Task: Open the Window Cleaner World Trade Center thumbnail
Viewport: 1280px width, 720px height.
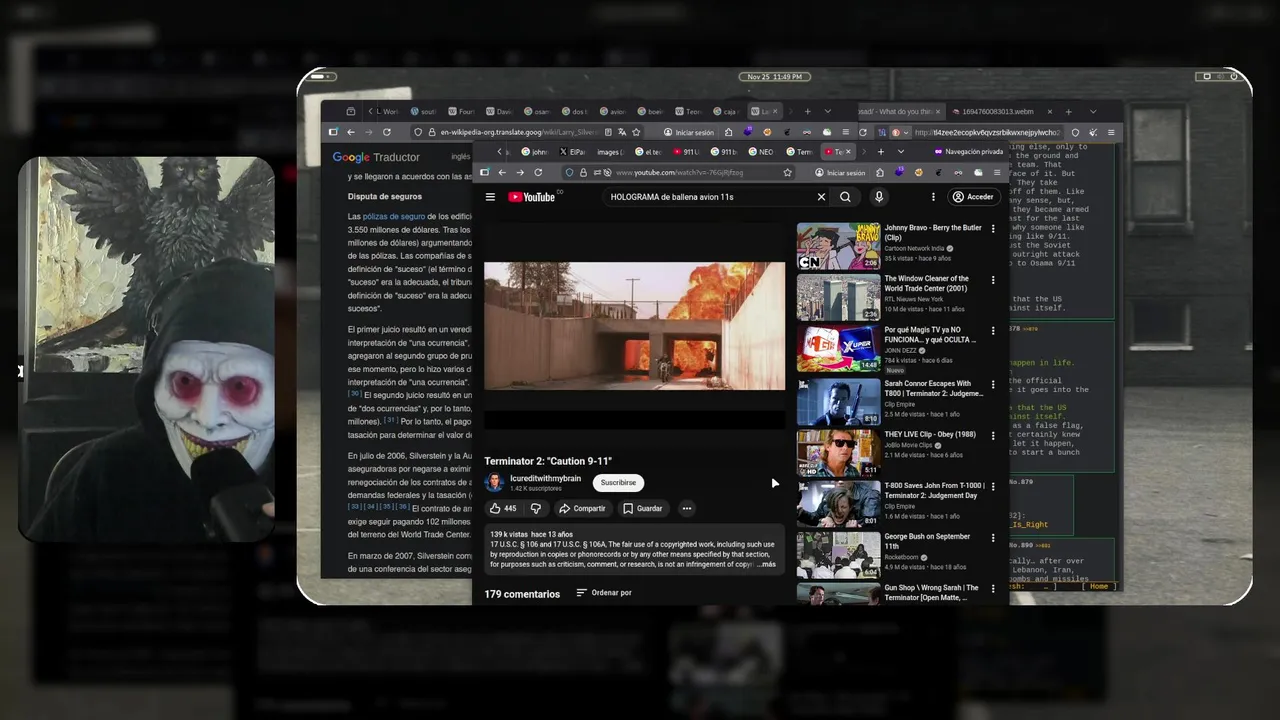Action: tap(838, 297)
